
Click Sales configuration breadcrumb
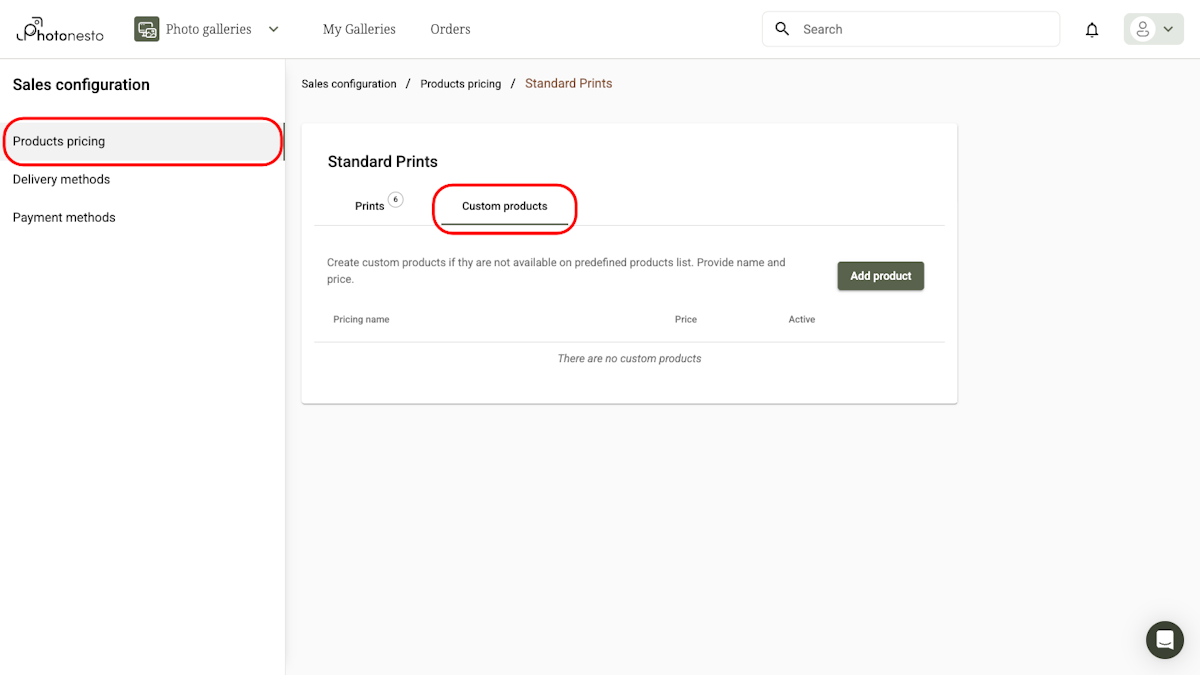[x=349, y=84]
